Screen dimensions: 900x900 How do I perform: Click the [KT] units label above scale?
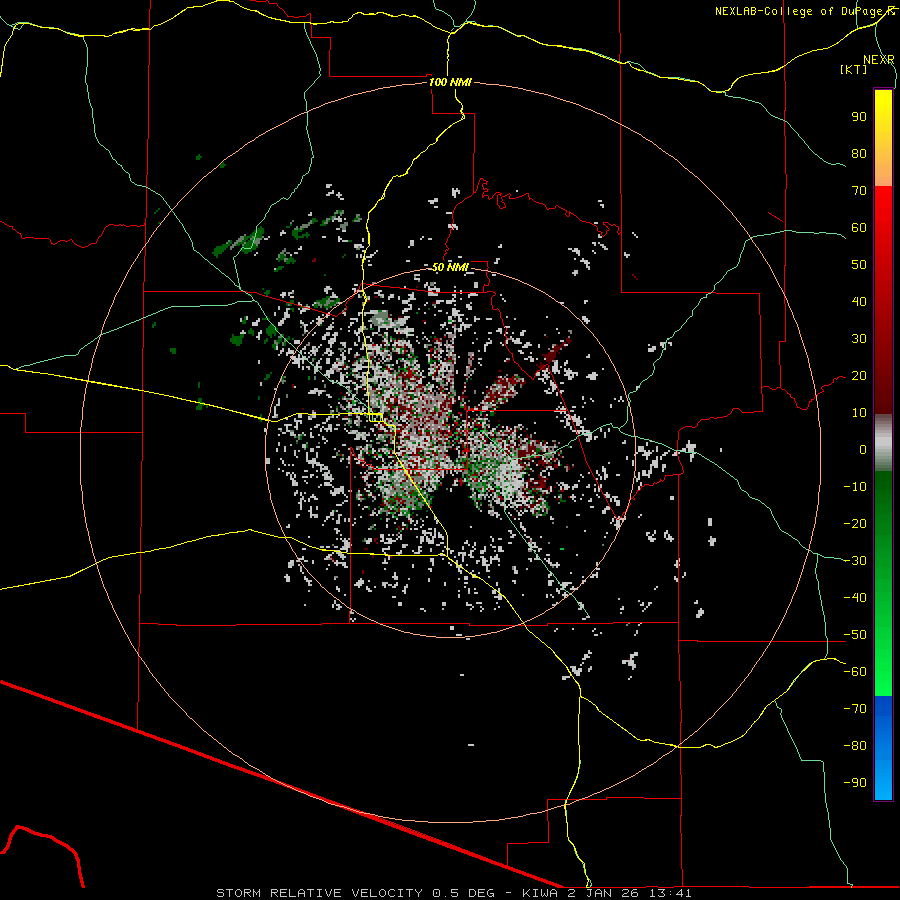[854, 69]
